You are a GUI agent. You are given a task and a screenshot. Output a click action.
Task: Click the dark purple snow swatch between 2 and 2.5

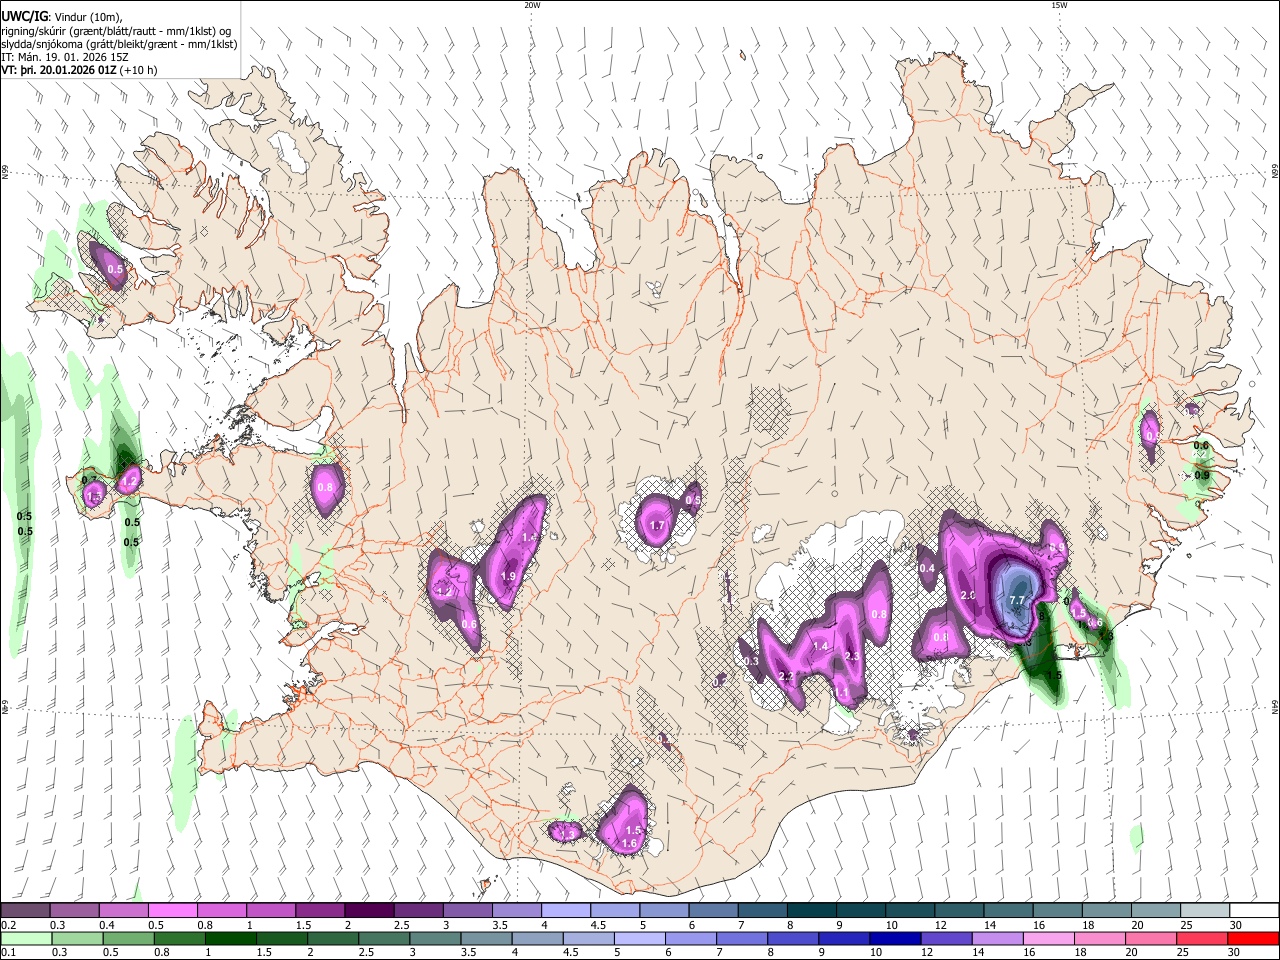(x=369, y=910)
